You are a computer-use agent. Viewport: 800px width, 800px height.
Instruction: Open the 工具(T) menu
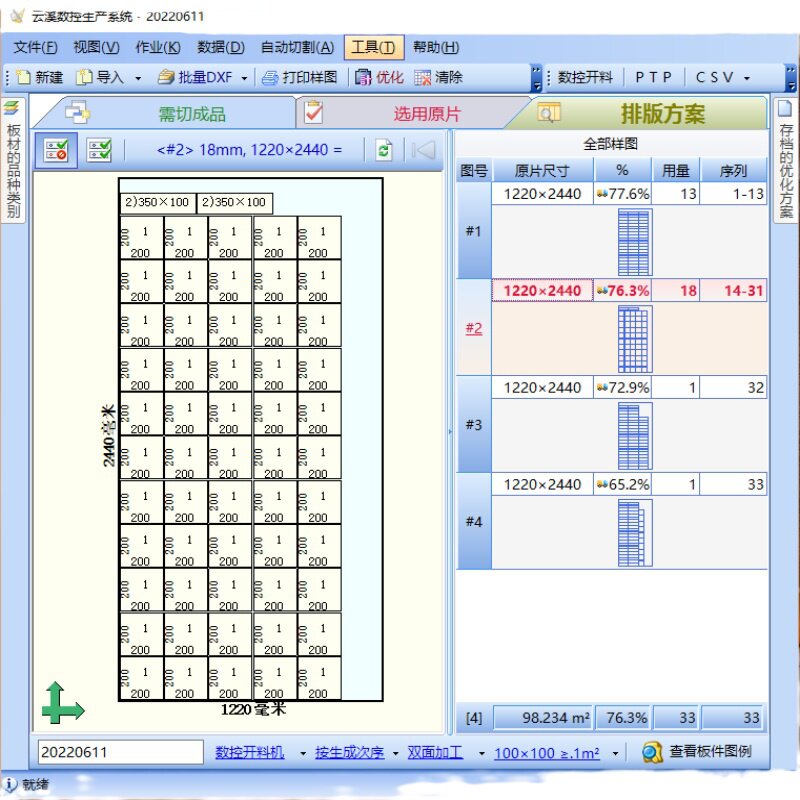click(374, 47)
